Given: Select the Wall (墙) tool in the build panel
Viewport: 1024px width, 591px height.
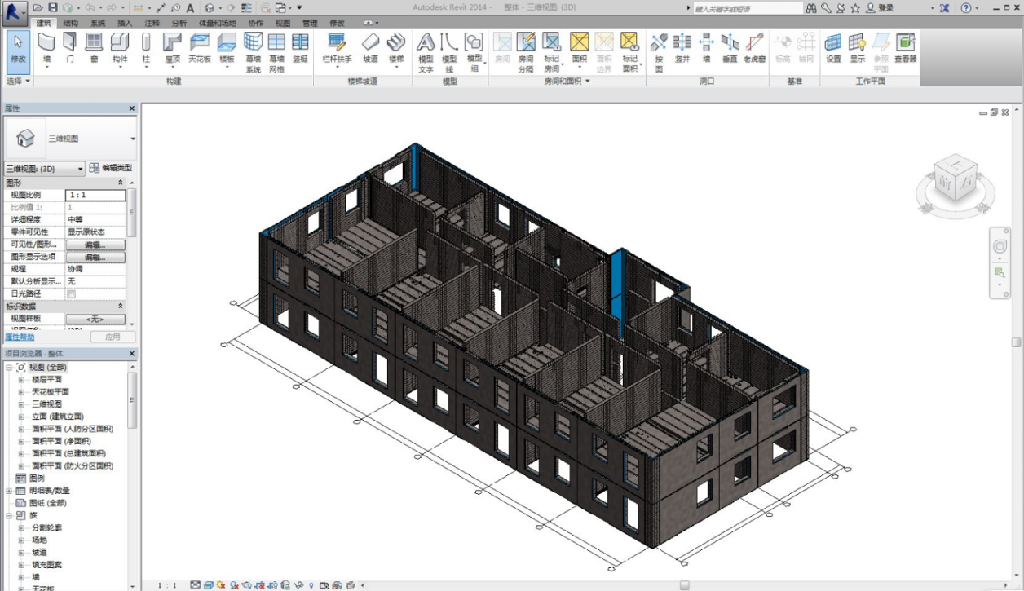Looking at the screenshot, I should click(x=46, y=50).
